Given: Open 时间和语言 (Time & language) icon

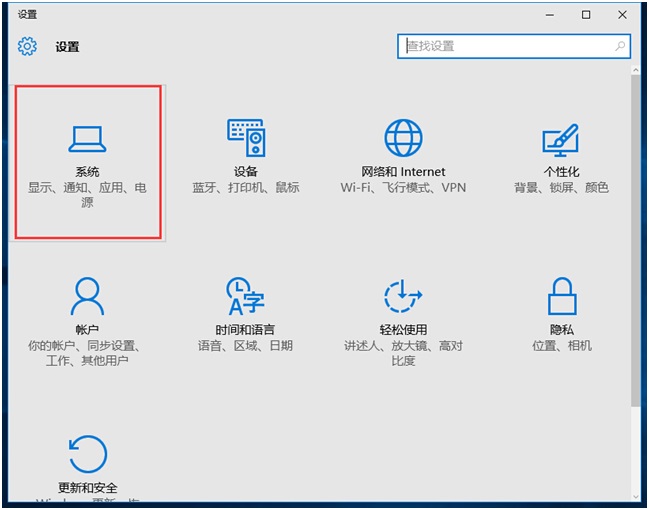Looking at the screenshot, I should [245, 296].
